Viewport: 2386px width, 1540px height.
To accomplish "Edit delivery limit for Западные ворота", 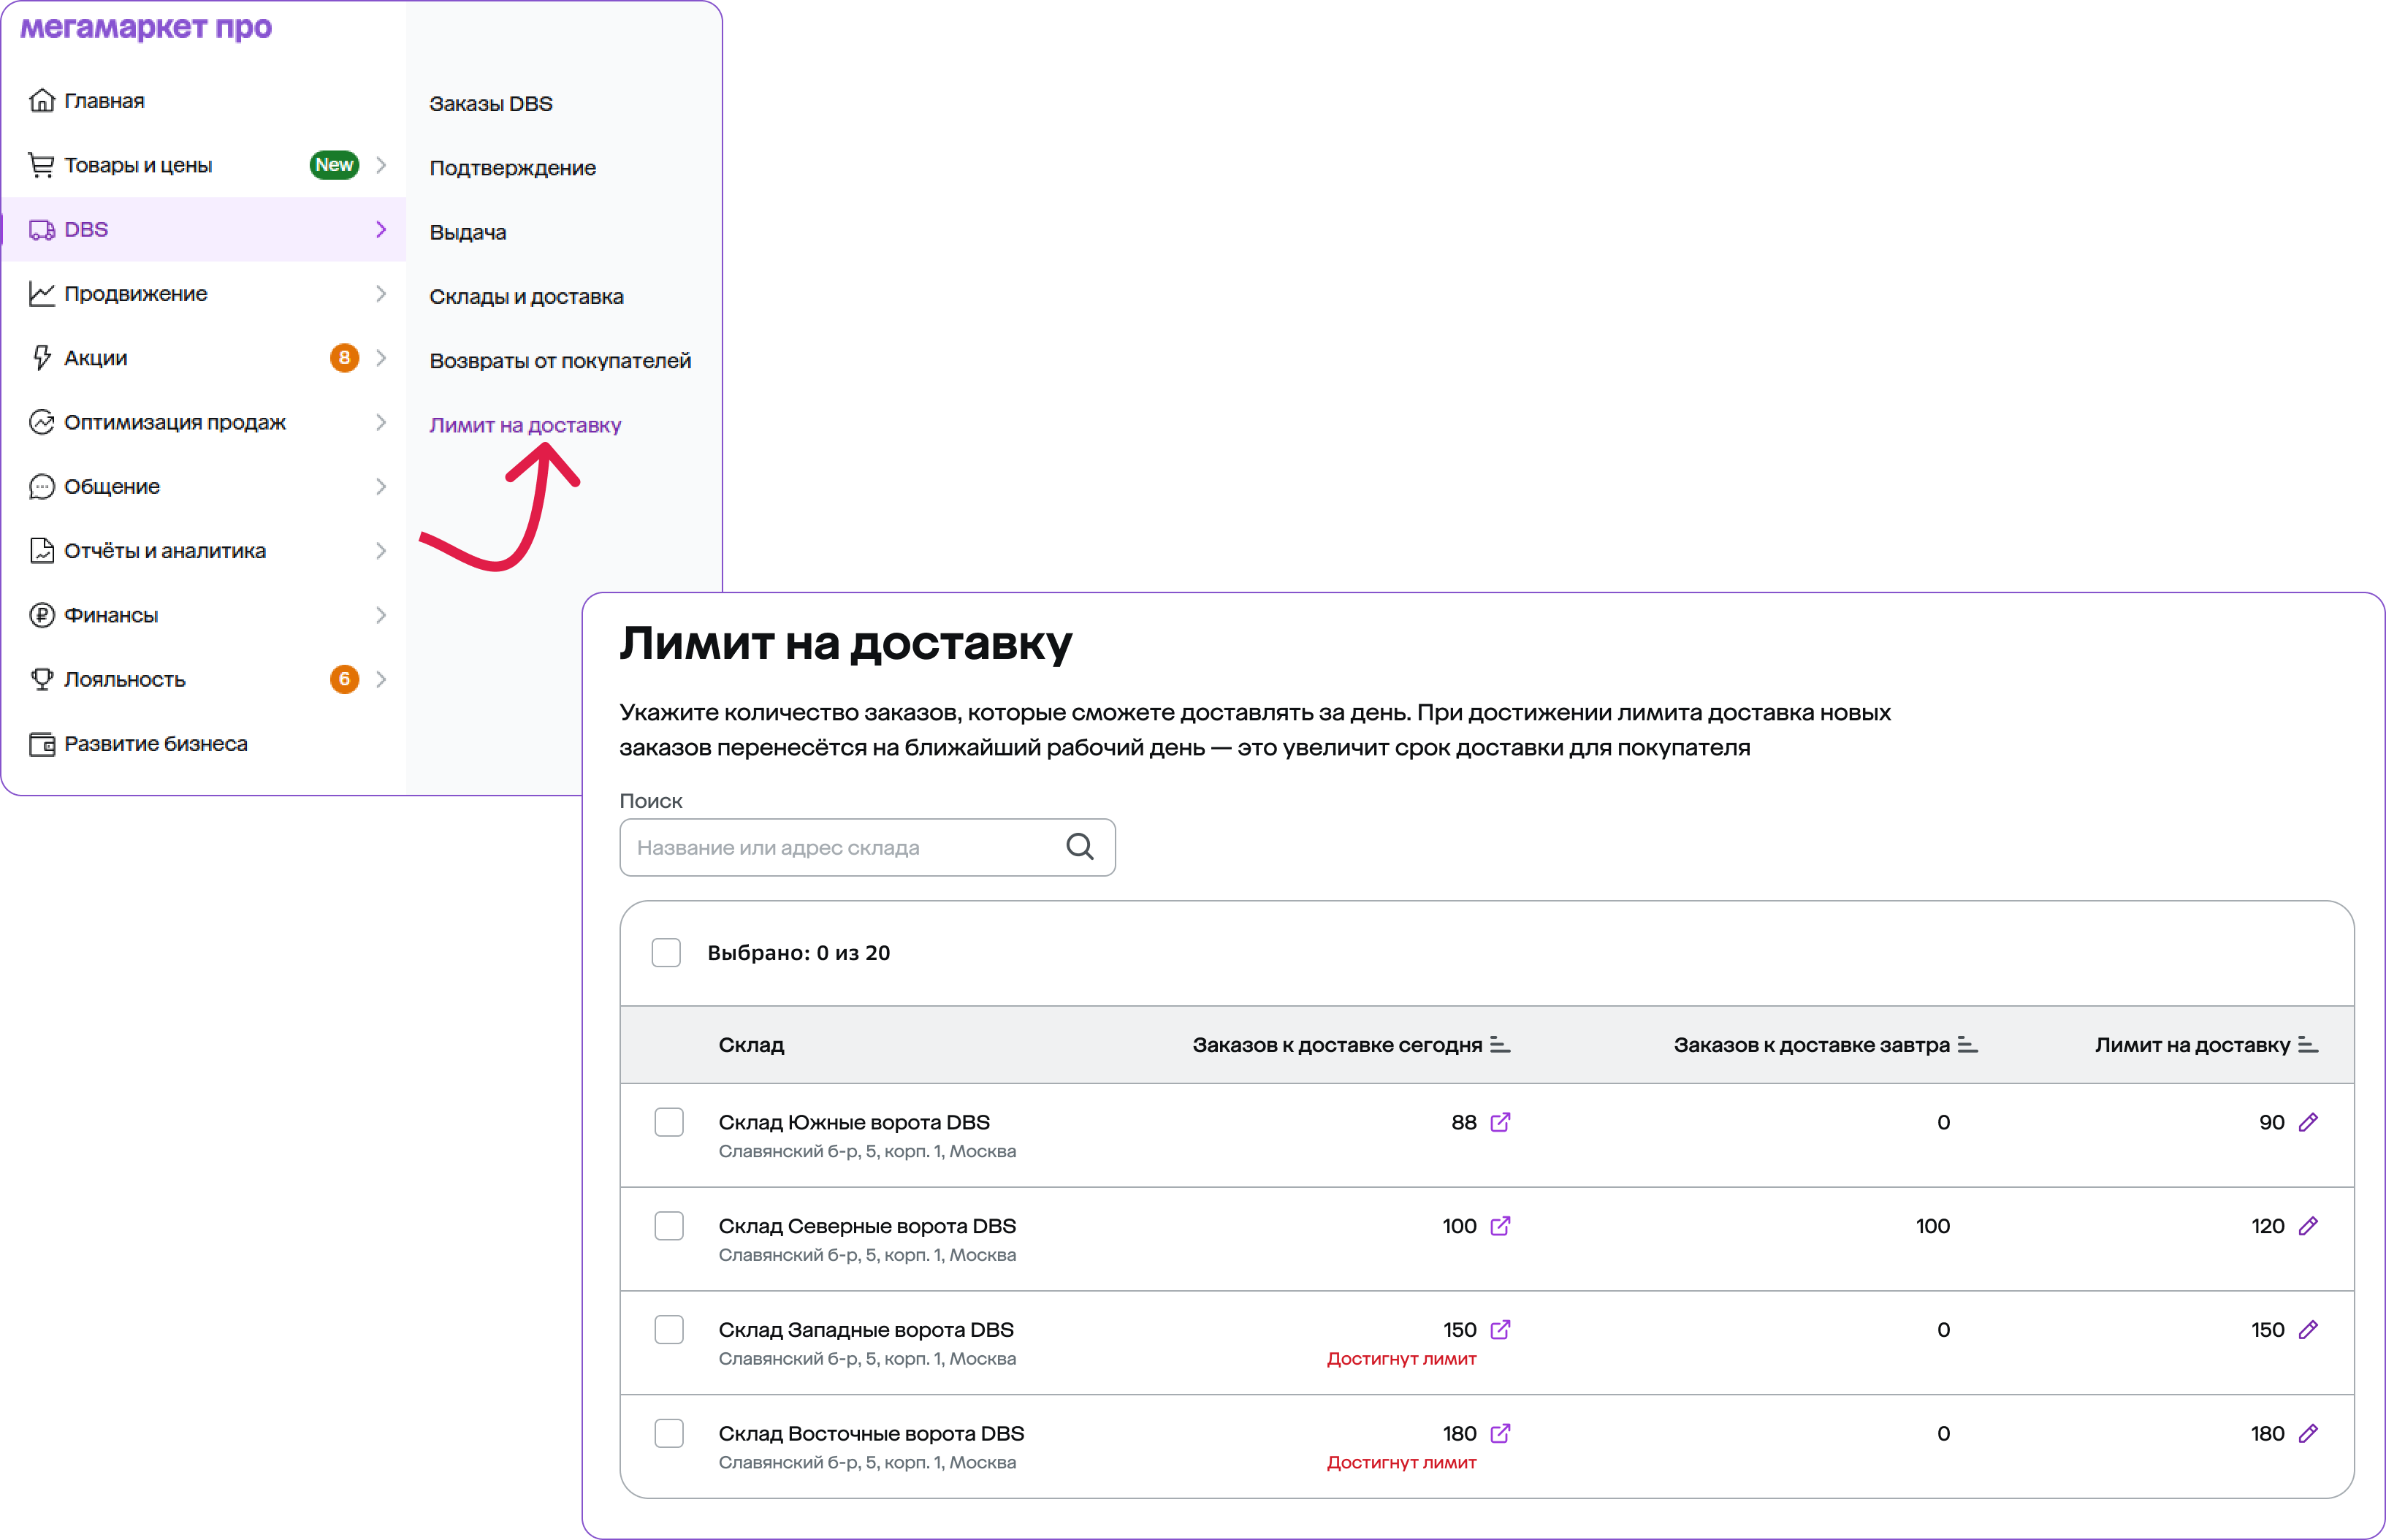I will [2308, 1330].
